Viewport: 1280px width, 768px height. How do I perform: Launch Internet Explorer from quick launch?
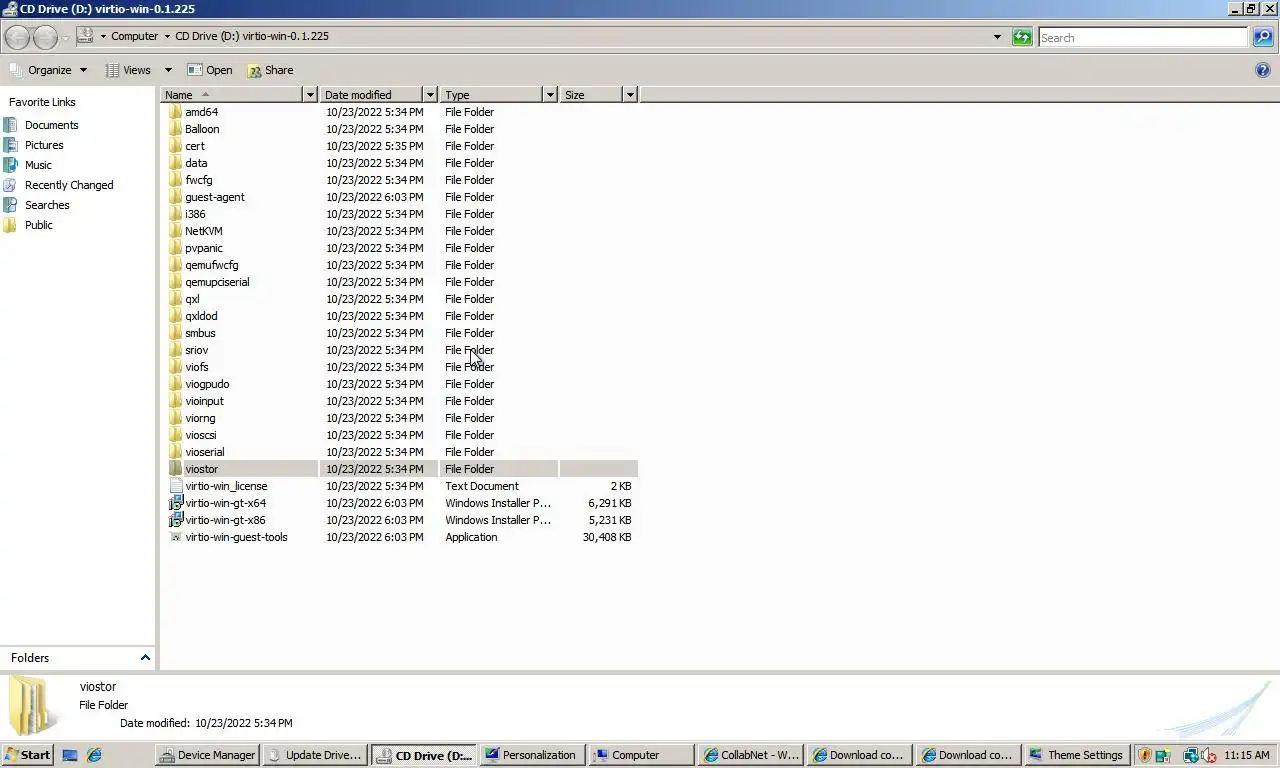(94, 755)
